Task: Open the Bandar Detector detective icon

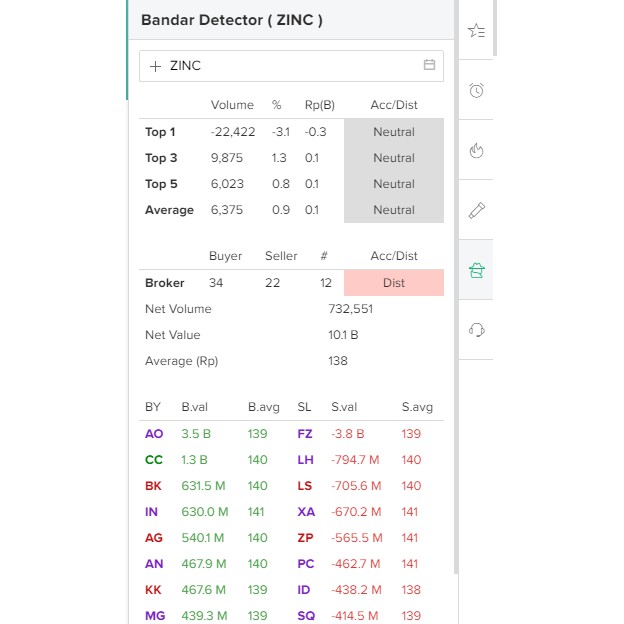Action: (x=476, y=270)
